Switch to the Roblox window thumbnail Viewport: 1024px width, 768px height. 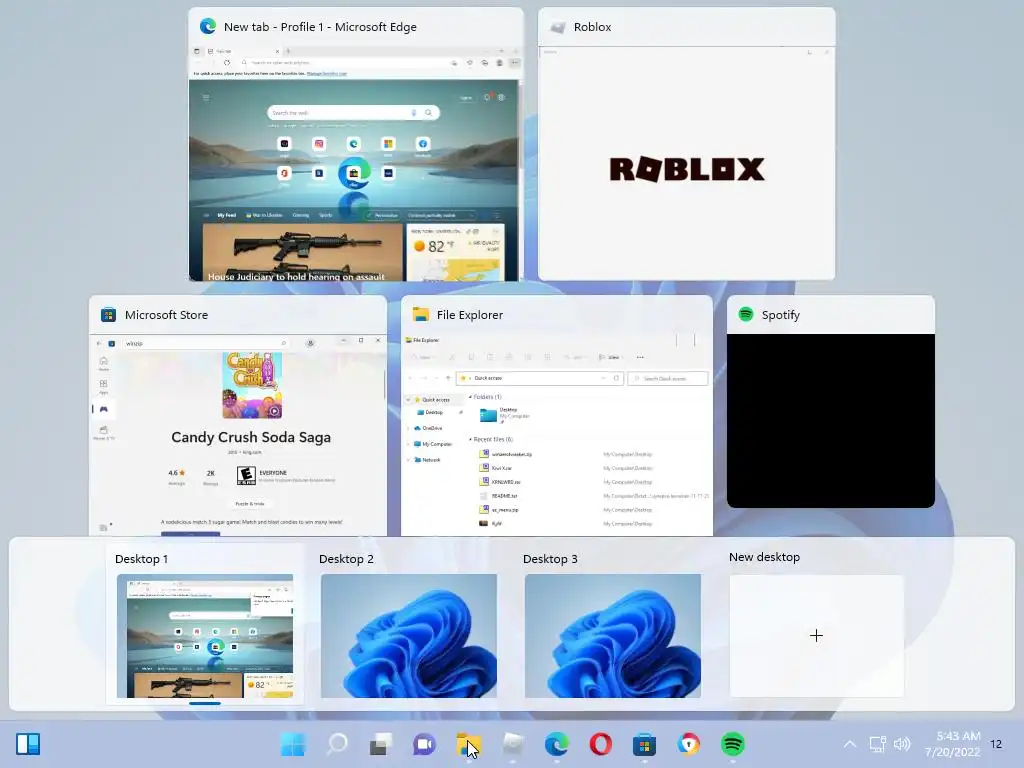click(686, 164)
